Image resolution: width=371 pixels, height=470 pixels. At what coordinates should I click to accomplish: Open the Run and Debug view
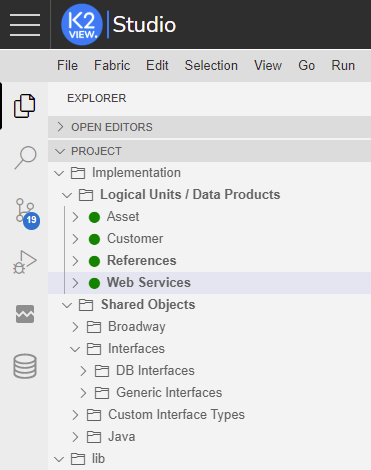pyautogui.click(x=25, y=262)
